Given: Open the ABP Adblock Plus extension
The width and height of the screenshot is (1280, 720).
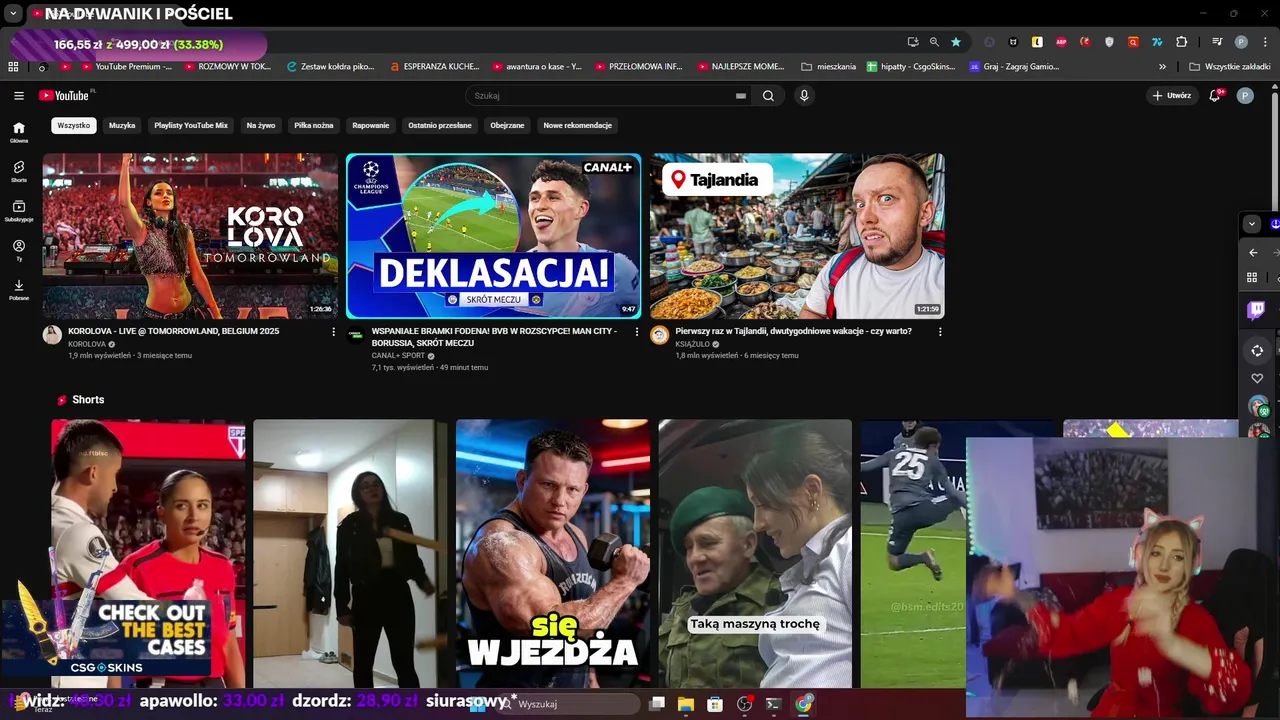Looking at the screenshot, I should pyautogui.click(x=1061, y=42).
